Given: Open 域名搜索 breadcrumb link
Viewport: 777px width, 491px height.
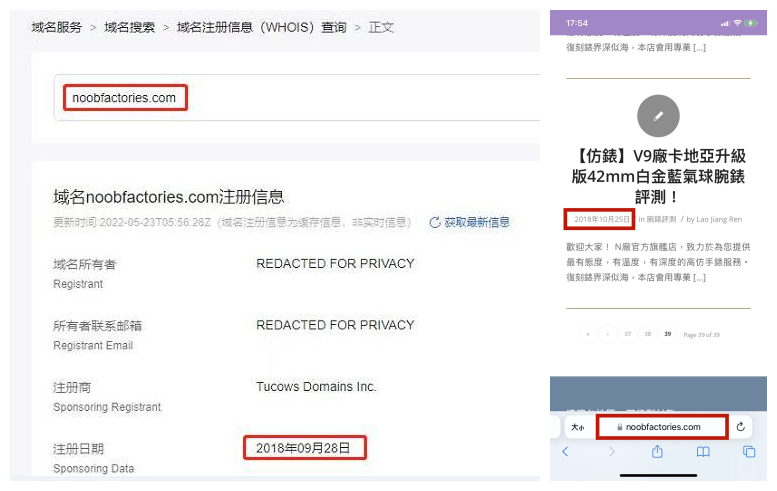Looking at the screenshot, I should (129, 27).
